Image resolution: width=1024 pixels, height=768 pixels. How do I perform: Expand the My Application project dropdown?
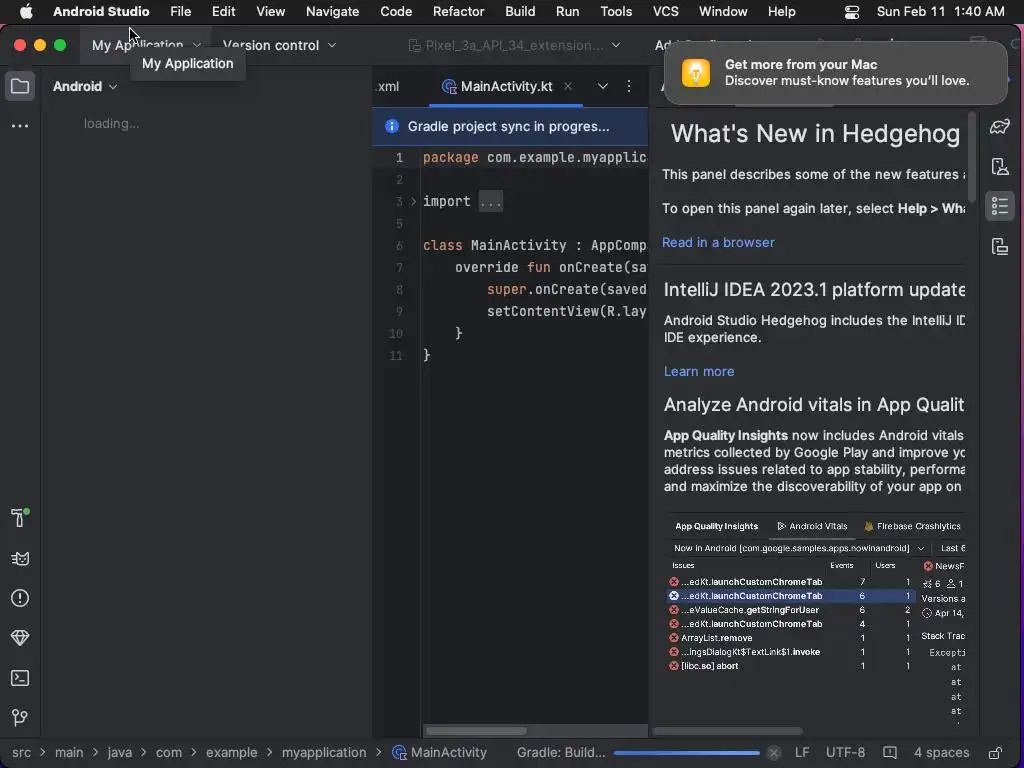(146, 45)
